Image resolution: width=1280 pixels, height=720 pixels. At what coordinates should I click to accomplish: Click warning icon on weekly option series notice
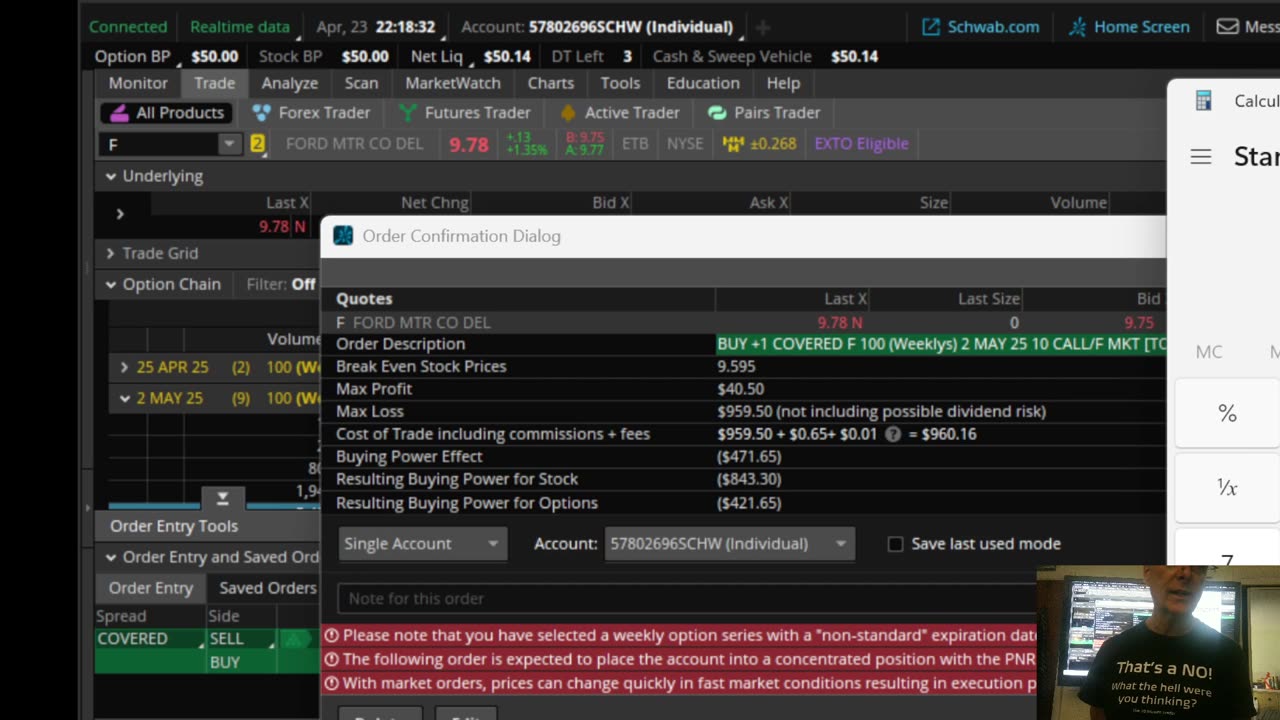pyautogui.click(x=331, y=635)
